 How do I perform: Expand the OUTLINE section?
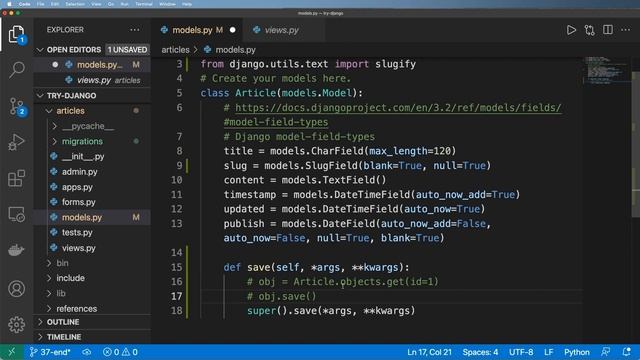coord(92,322)
